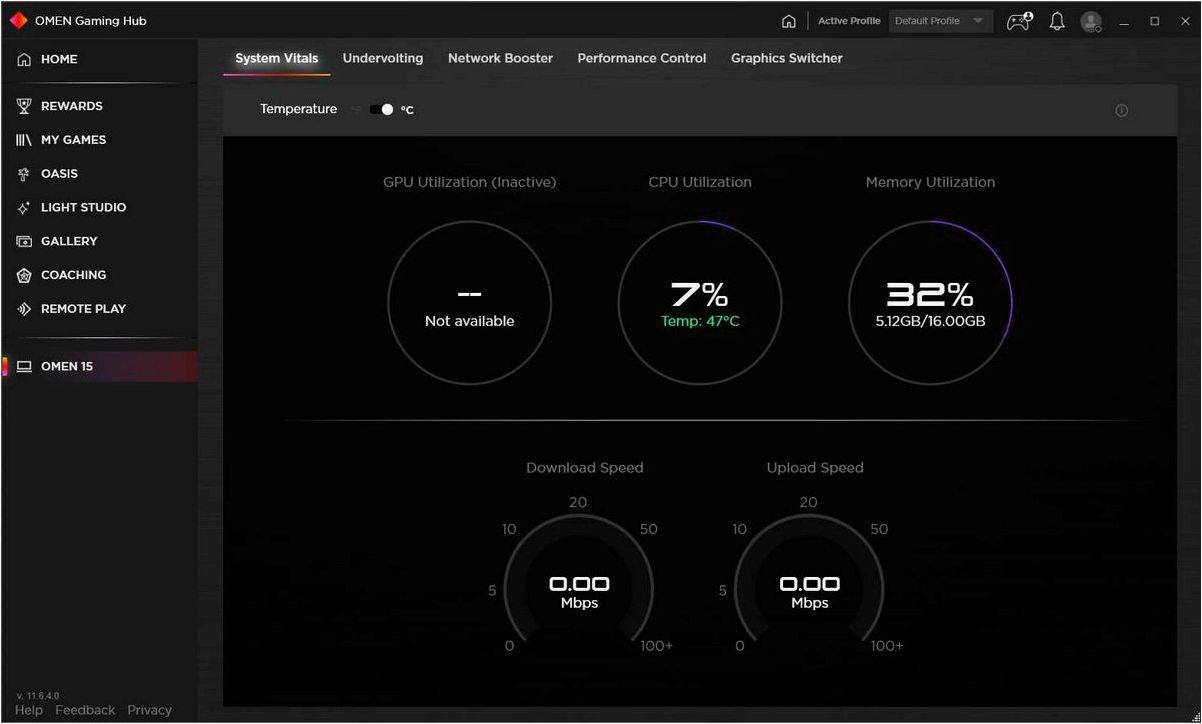This screenshot has width=1202, height=724.
Task: Click the Upload Speed heading
Action: (815, 468)
